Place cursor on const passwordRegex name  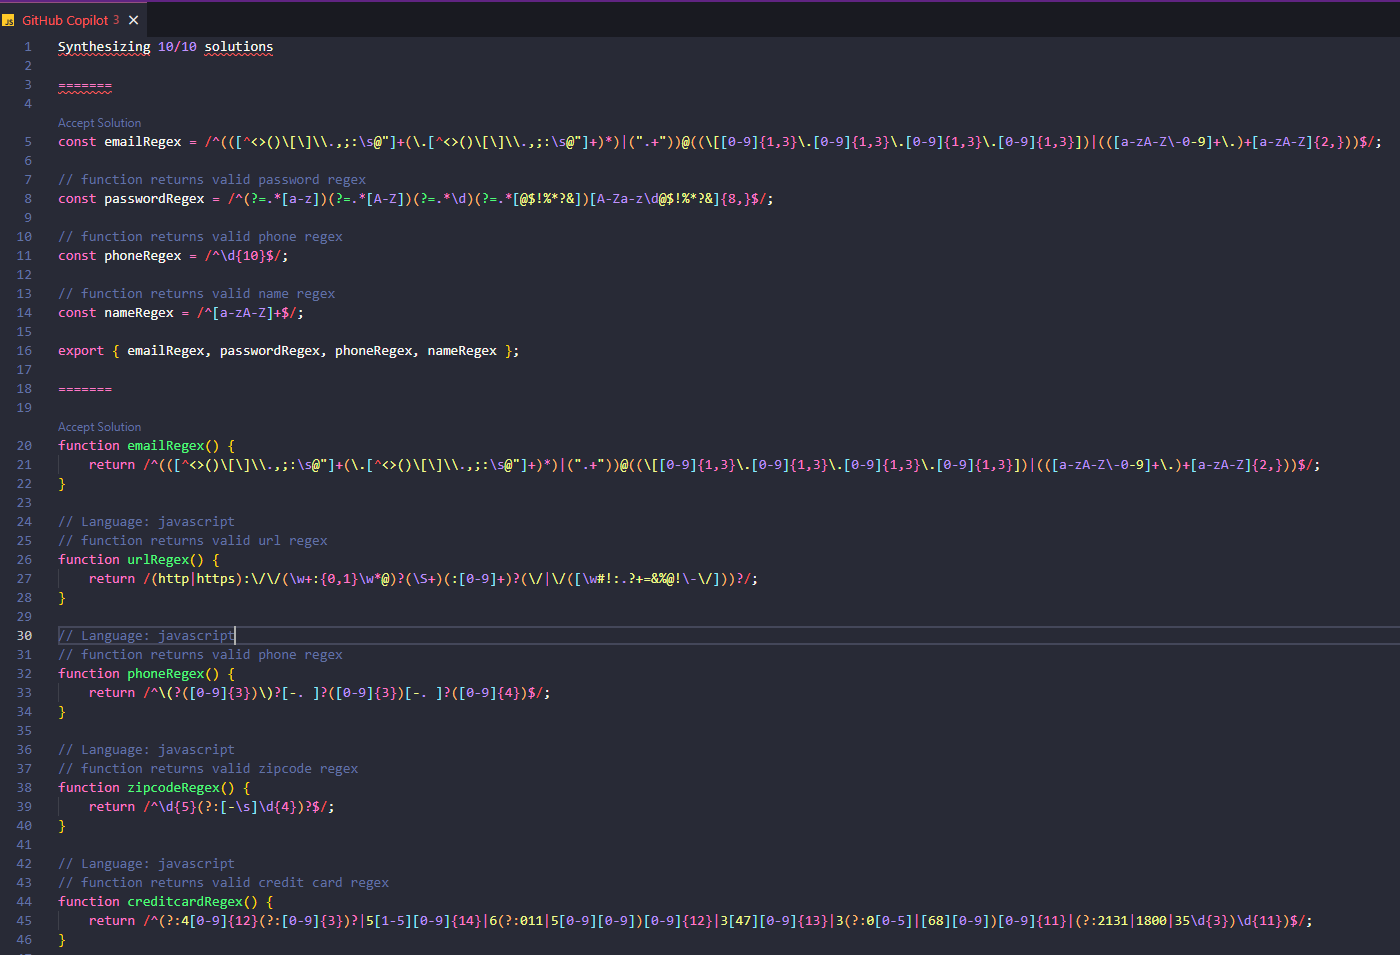(x=154, y=199)
